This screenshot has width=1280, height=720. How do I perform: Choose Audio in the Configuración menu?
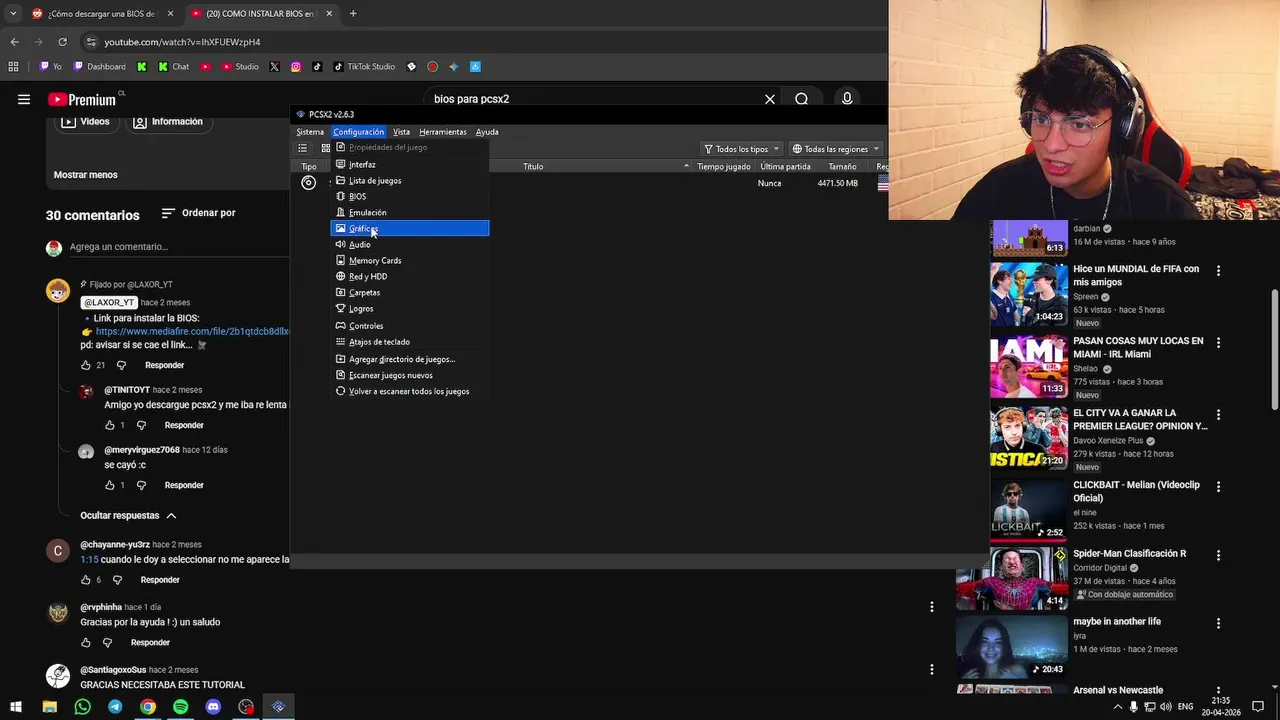[x=410, y=245]
